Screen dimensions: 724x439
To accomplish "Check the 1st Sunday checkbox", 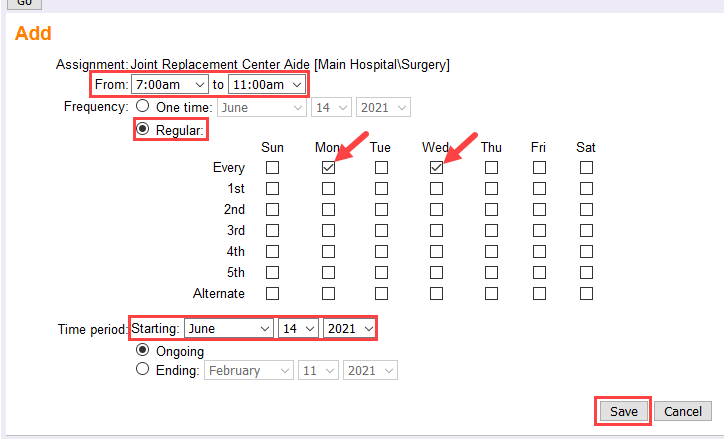I will (x=272, y=188).
